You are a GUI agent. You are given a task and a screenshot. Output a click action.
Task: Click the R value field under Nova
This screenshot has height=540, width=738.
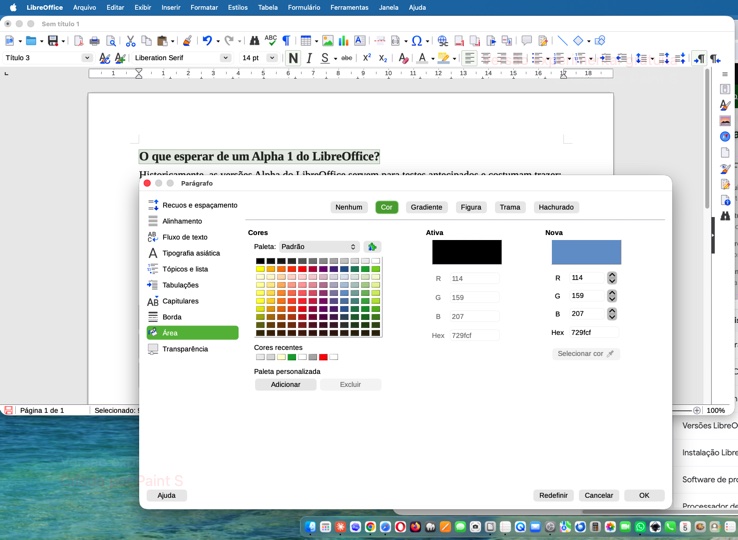586,278
